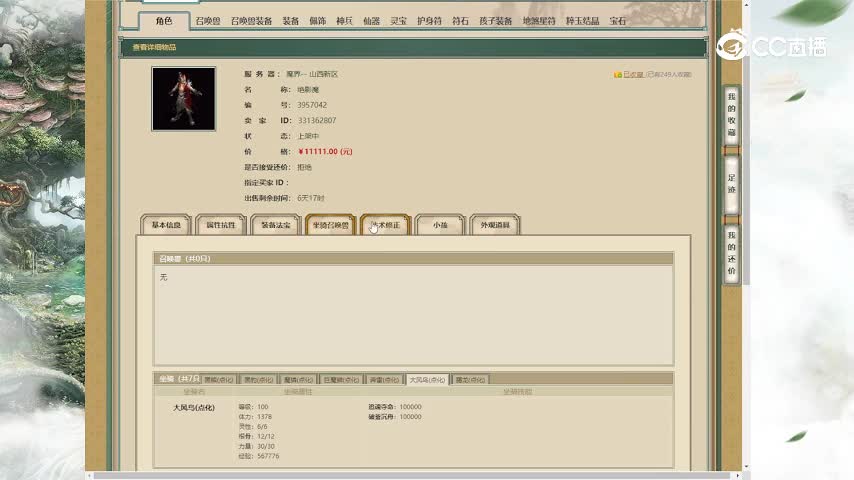Click the seller ID 331362807

tap(316, 120)
